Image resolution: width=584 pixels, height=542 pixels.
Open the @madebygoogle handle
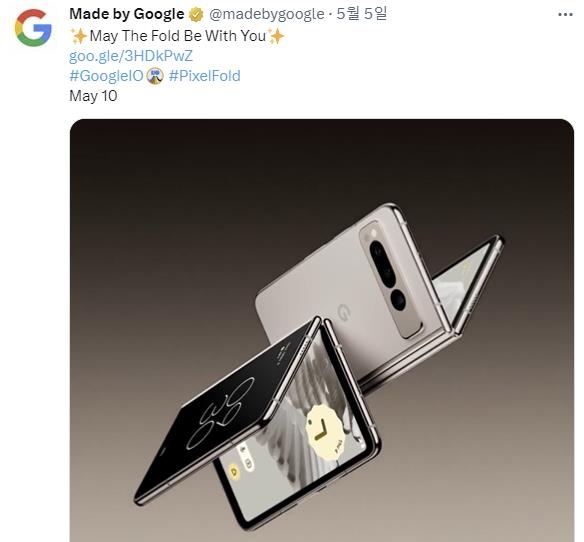tap(266, 14)
